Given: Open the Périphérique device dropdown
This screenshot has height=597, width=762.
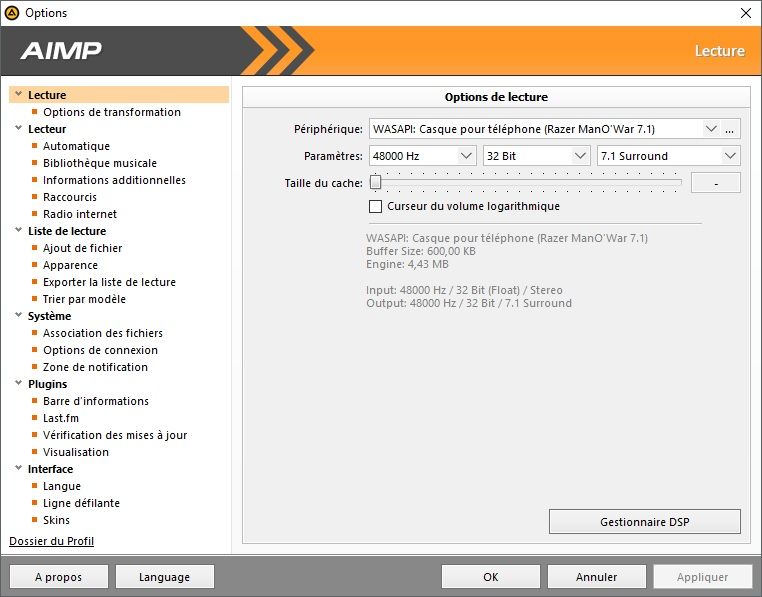Looking at the screenshot, I should click(711, 129).
